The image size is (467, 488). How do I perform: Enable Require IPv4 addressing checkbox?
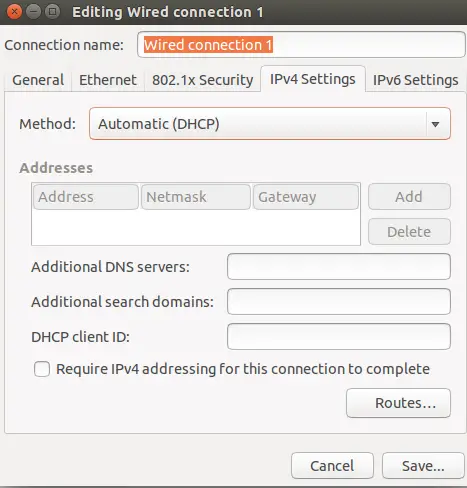click(x=42, y=369)
